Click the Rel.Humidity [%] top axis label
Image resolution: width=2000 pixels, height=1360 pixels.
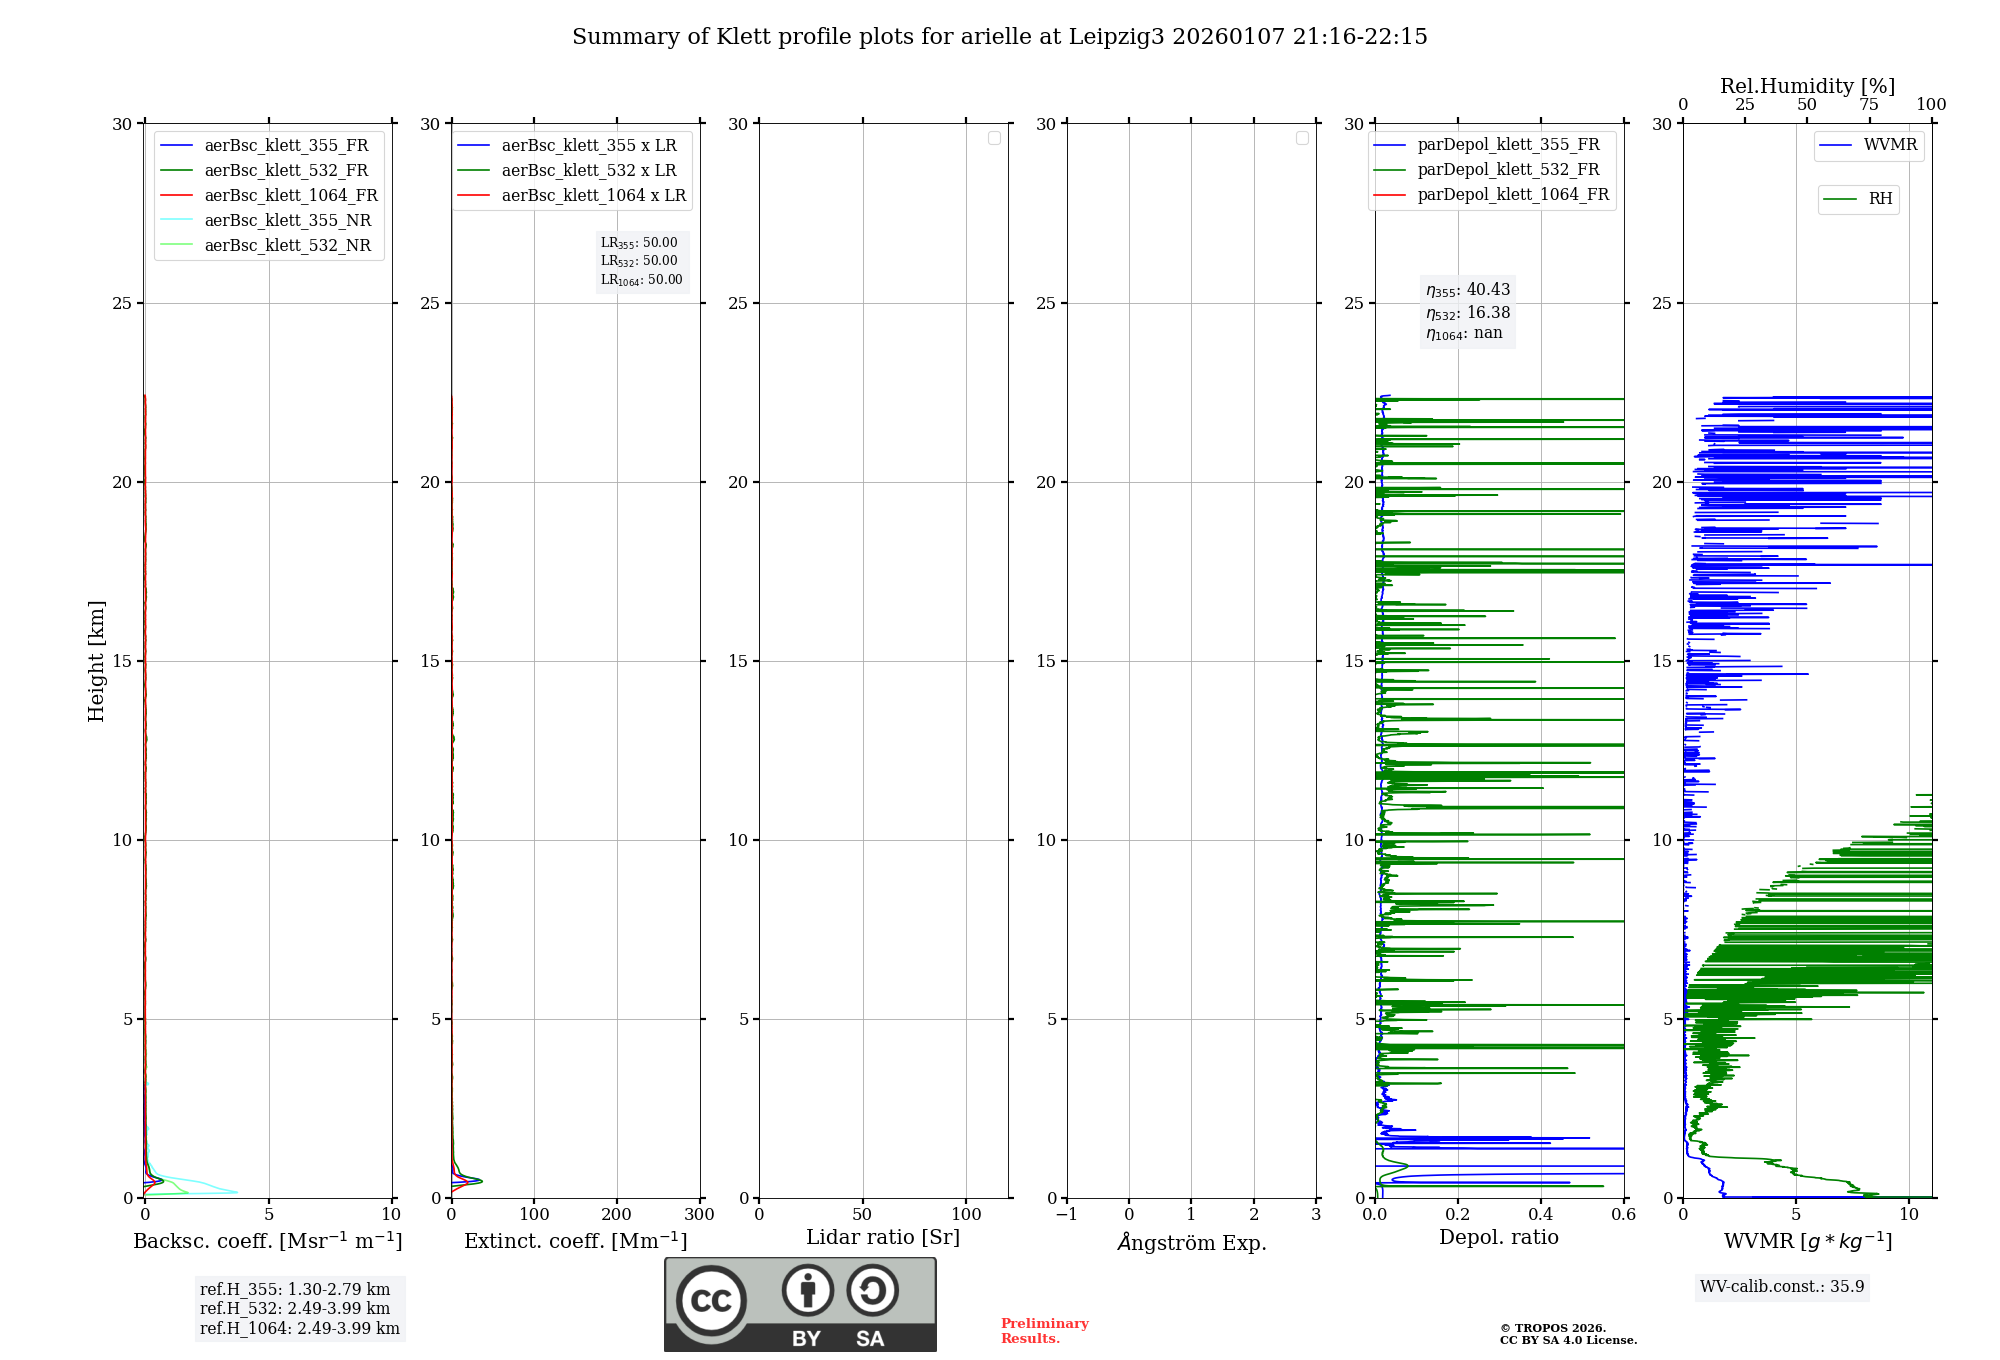pyautogui.click(x=1807, y=86)
